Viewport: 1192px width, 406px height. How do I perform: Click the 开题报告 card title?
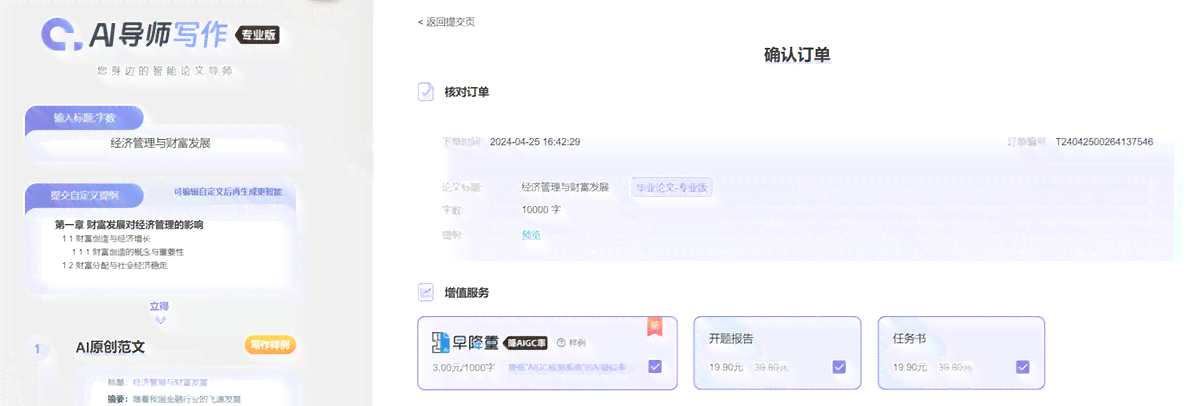pos(731,338)
